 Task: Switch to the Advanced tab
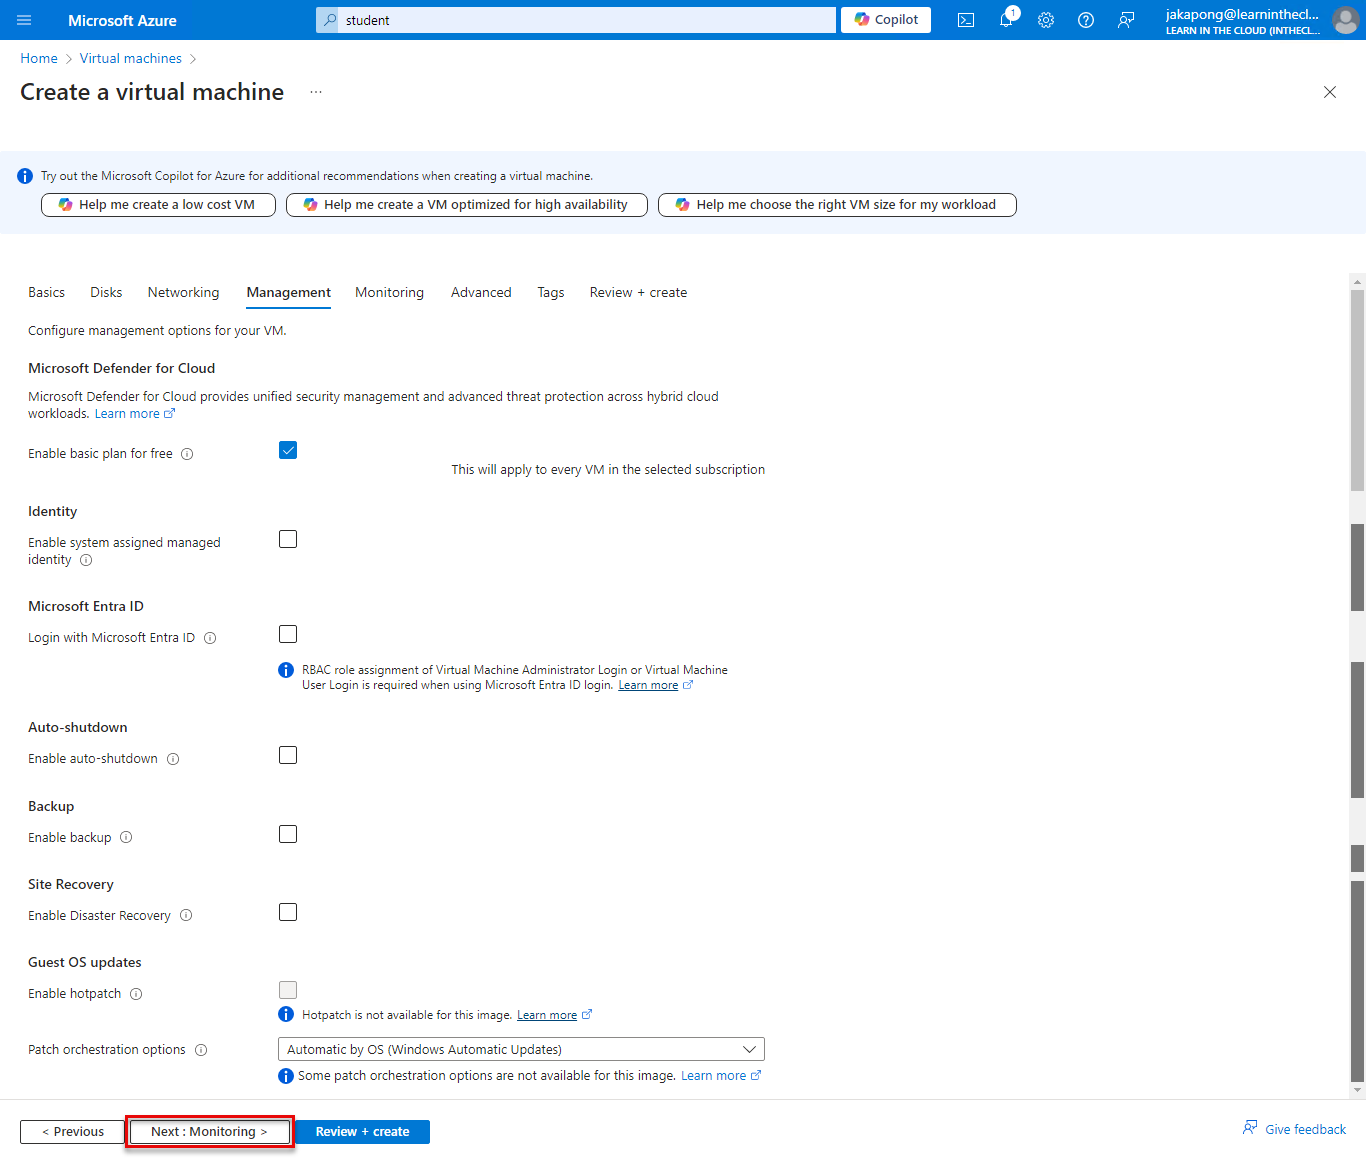[x=481, y=293]
